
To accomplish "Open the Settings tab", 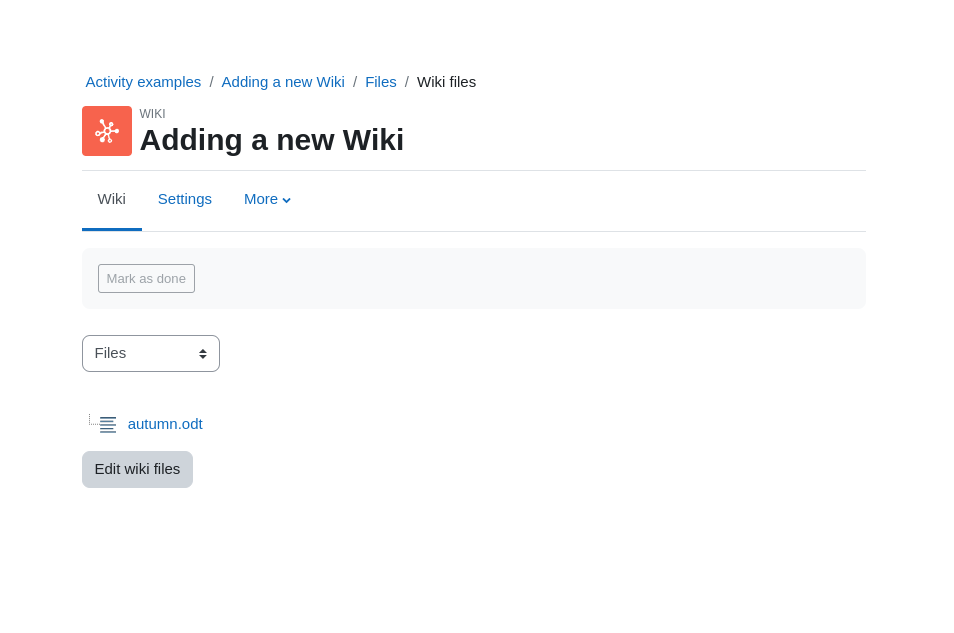I will click(185, 199).
